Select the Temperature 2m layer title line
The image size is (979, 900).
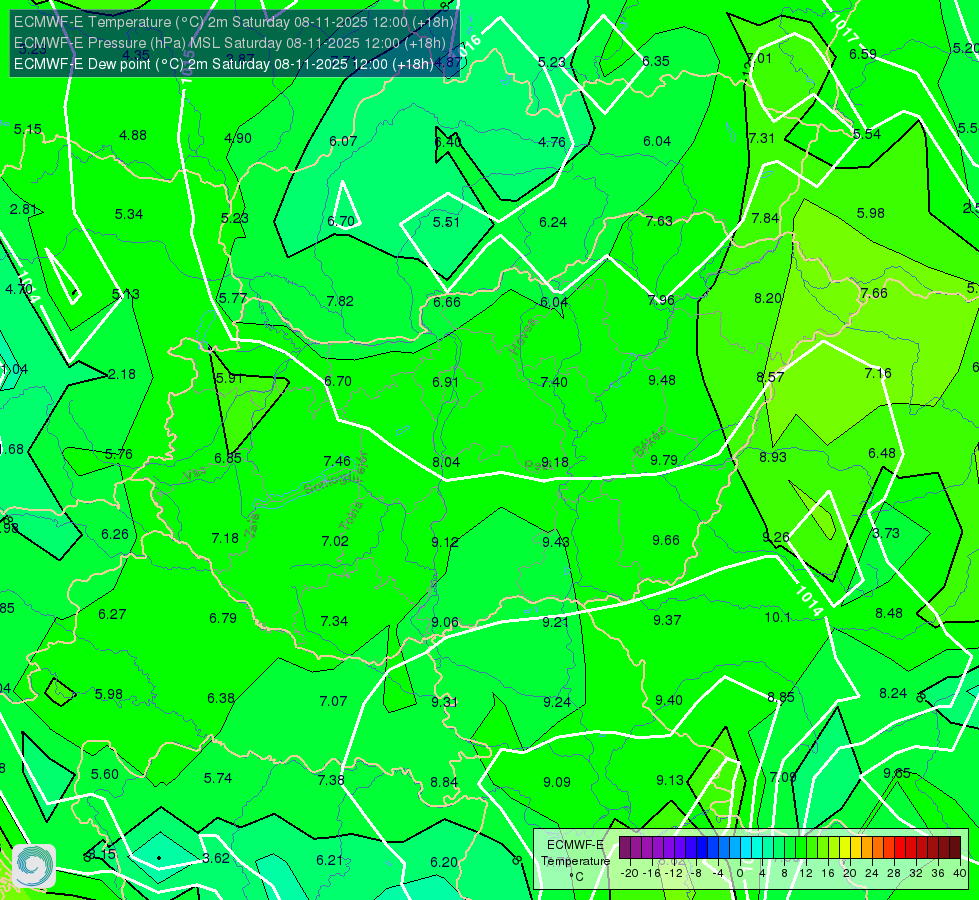[x=234, y=22]
